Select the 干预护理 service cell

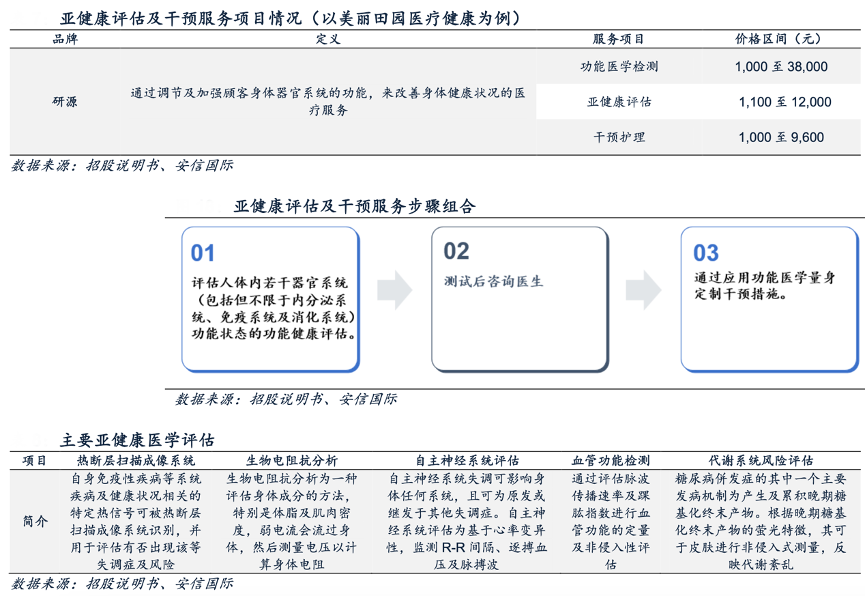[x=619, y=137]
